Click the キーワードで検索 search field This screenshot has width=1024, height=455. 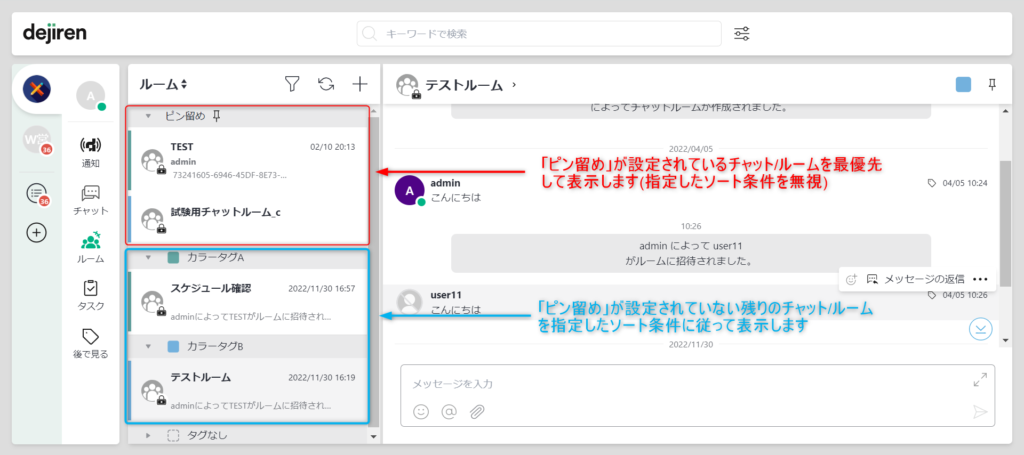coord(540,34)
